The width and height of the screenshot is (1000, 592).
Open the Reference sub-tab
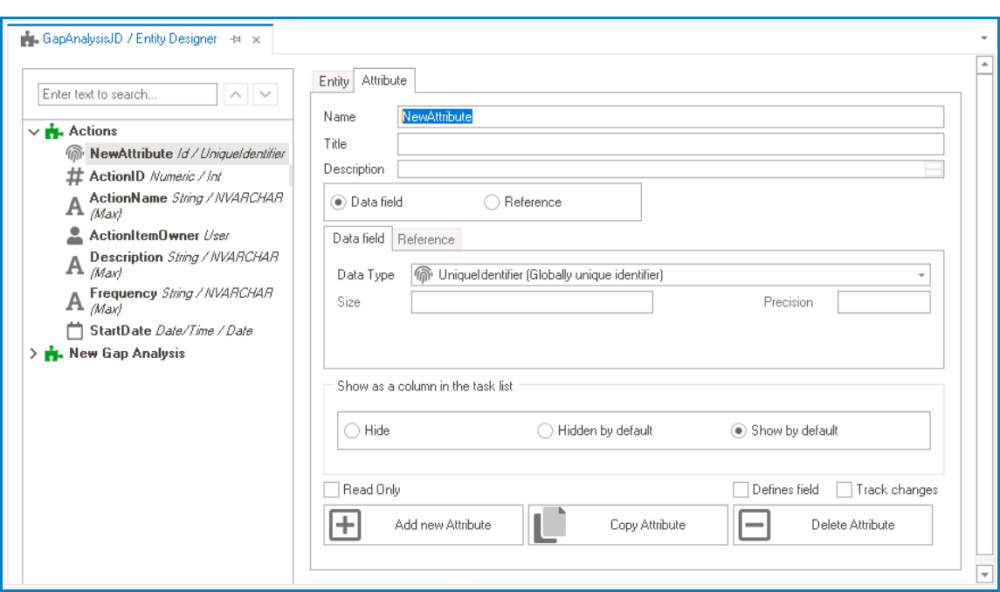426,239
